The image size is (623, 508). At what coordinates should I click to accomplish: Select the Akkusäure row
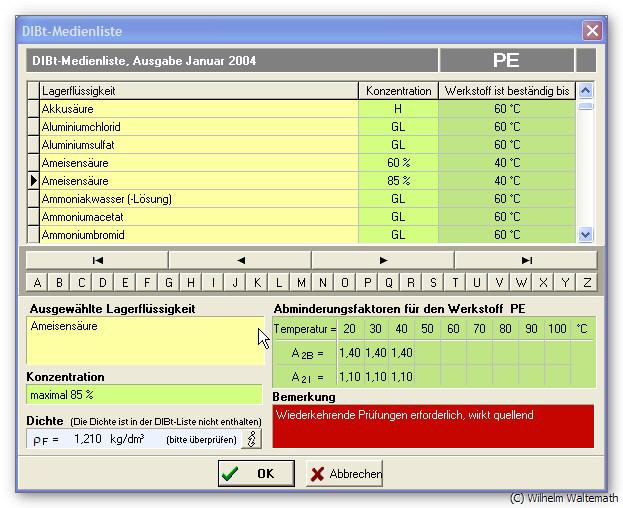click(198, 109)
